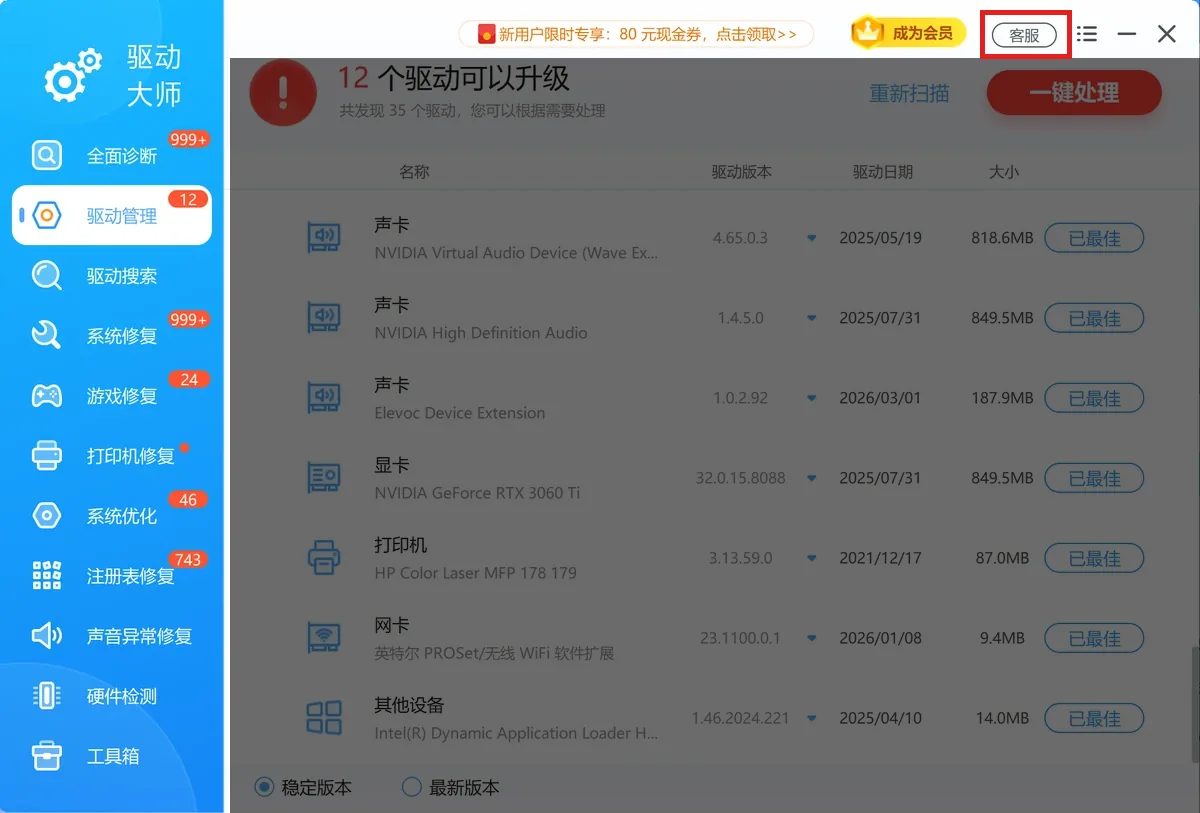Switch to 硬件检测 in sidebar
1200x813 pixels.
(112, 696)
